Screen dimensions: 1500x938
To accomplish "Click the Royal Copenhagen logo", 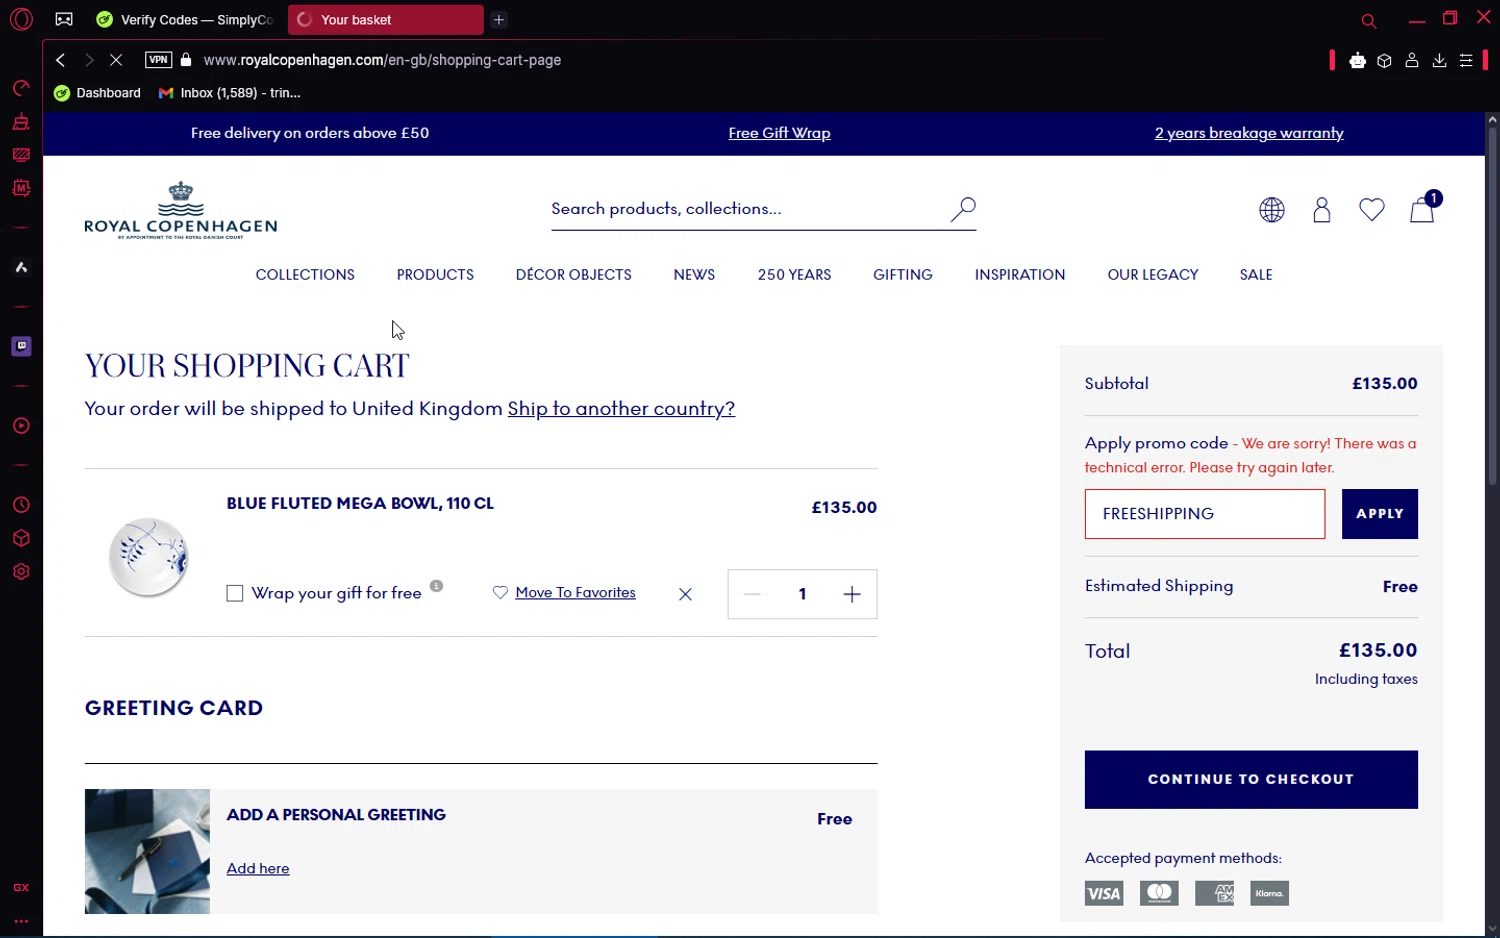I will 181,210.
